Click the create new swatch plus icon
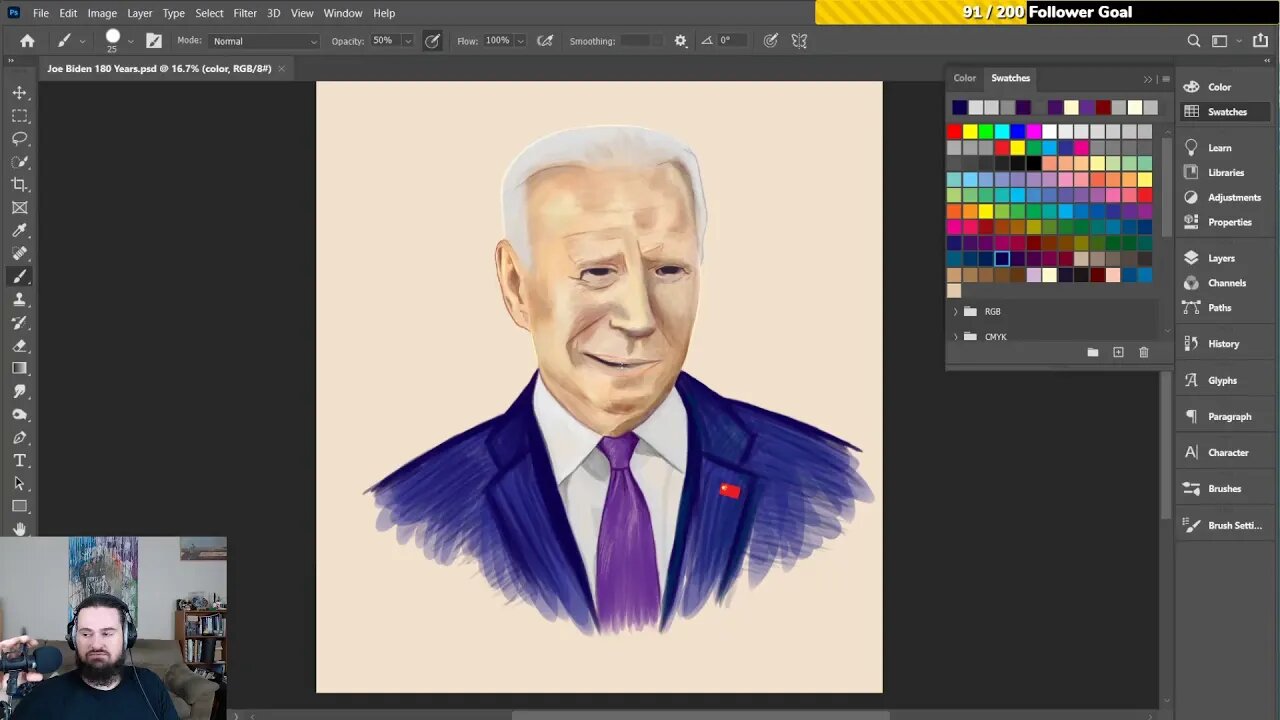 click(1118, 352)
